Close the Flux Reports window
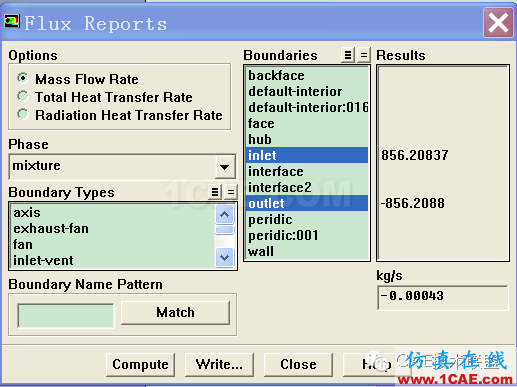The height and width of the screenshot is (387, 517). [498, 23]
